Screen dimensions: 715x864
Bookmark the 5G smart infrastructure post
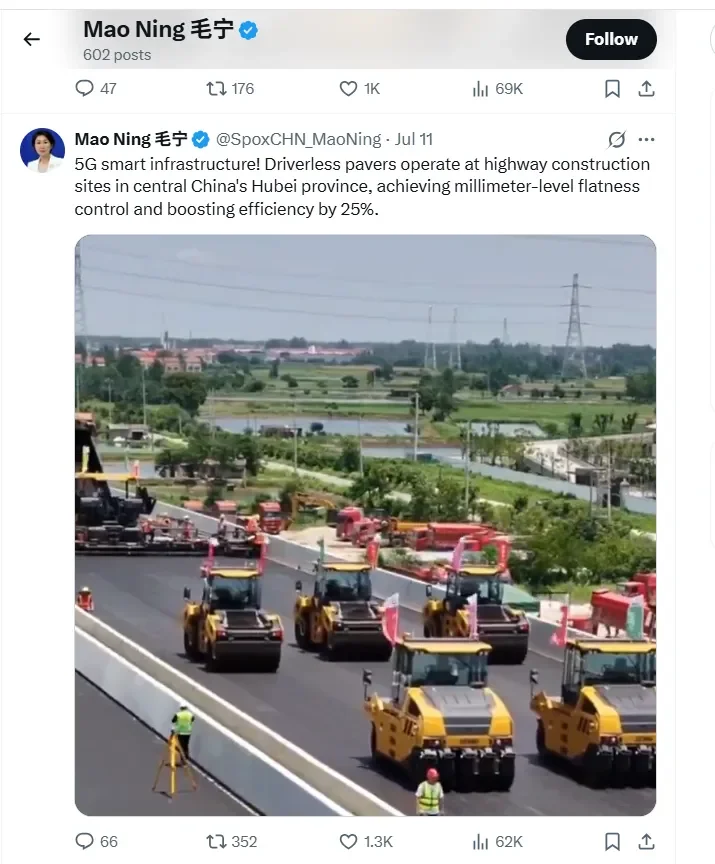click(x=612, y=841)
